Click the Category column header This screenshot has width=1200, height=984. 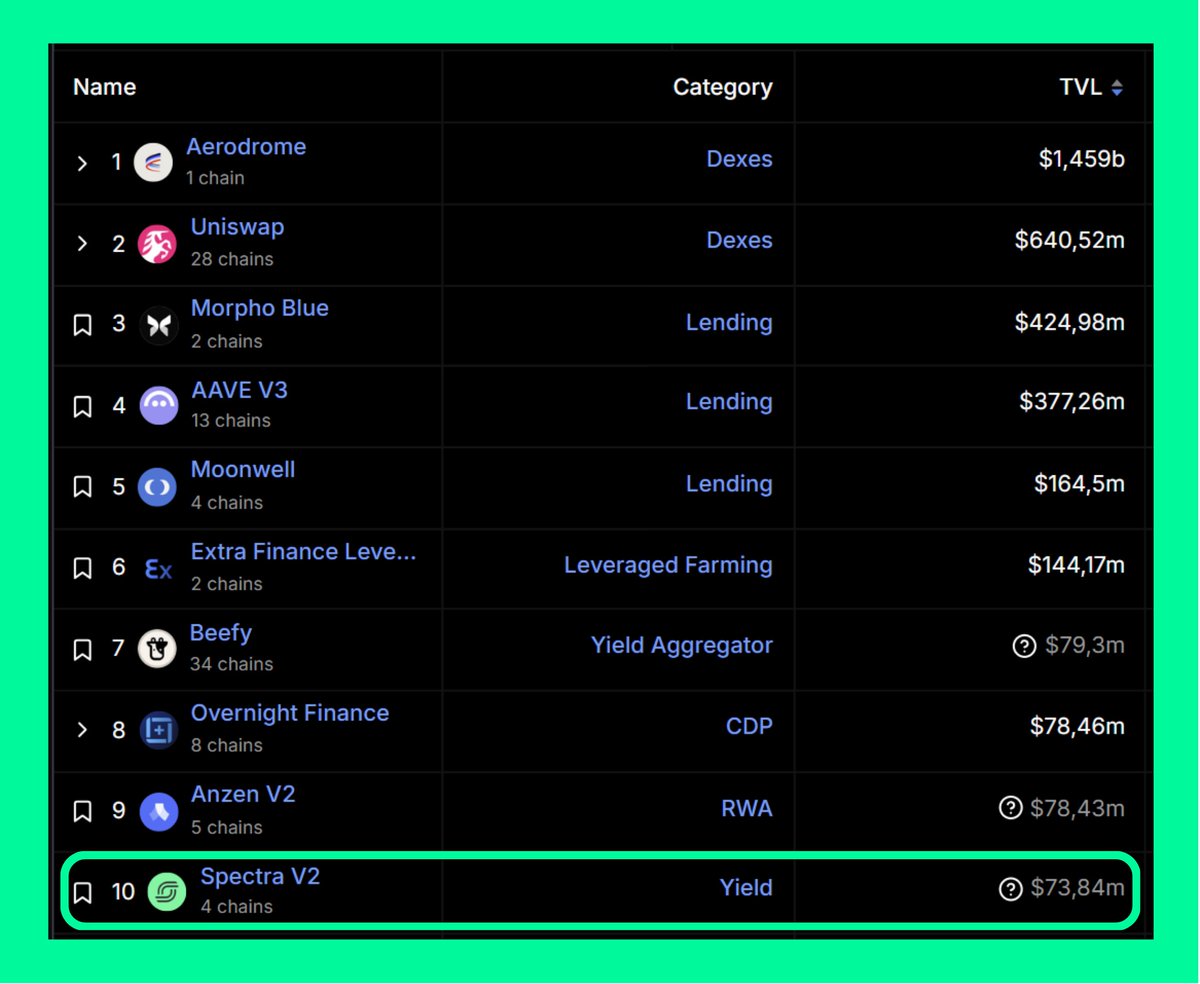point(723,87)
